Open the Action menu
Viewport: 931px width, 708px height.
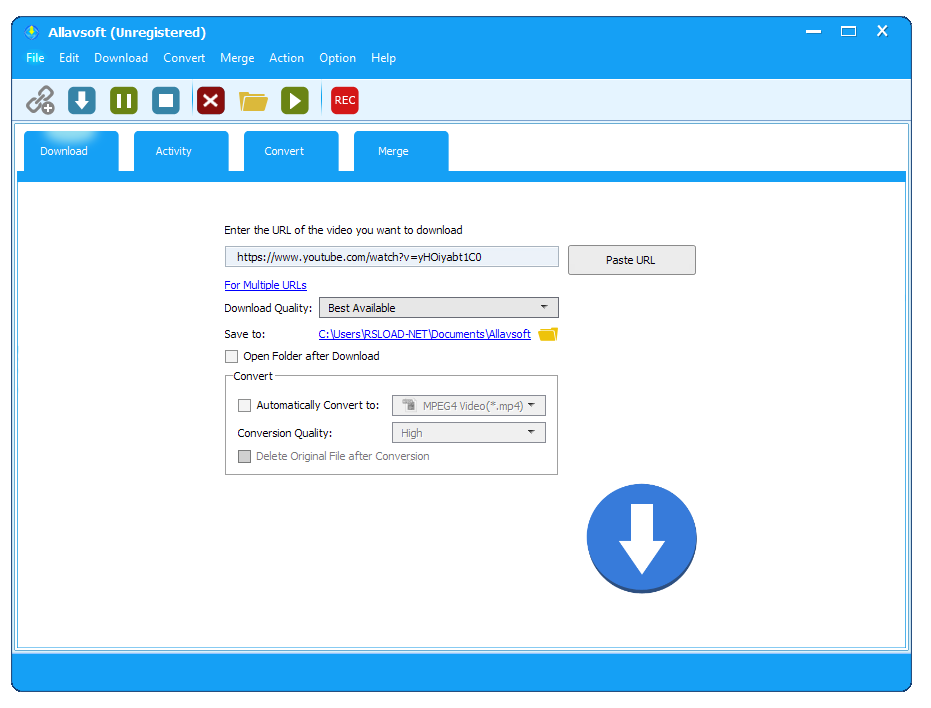(286, 58)
